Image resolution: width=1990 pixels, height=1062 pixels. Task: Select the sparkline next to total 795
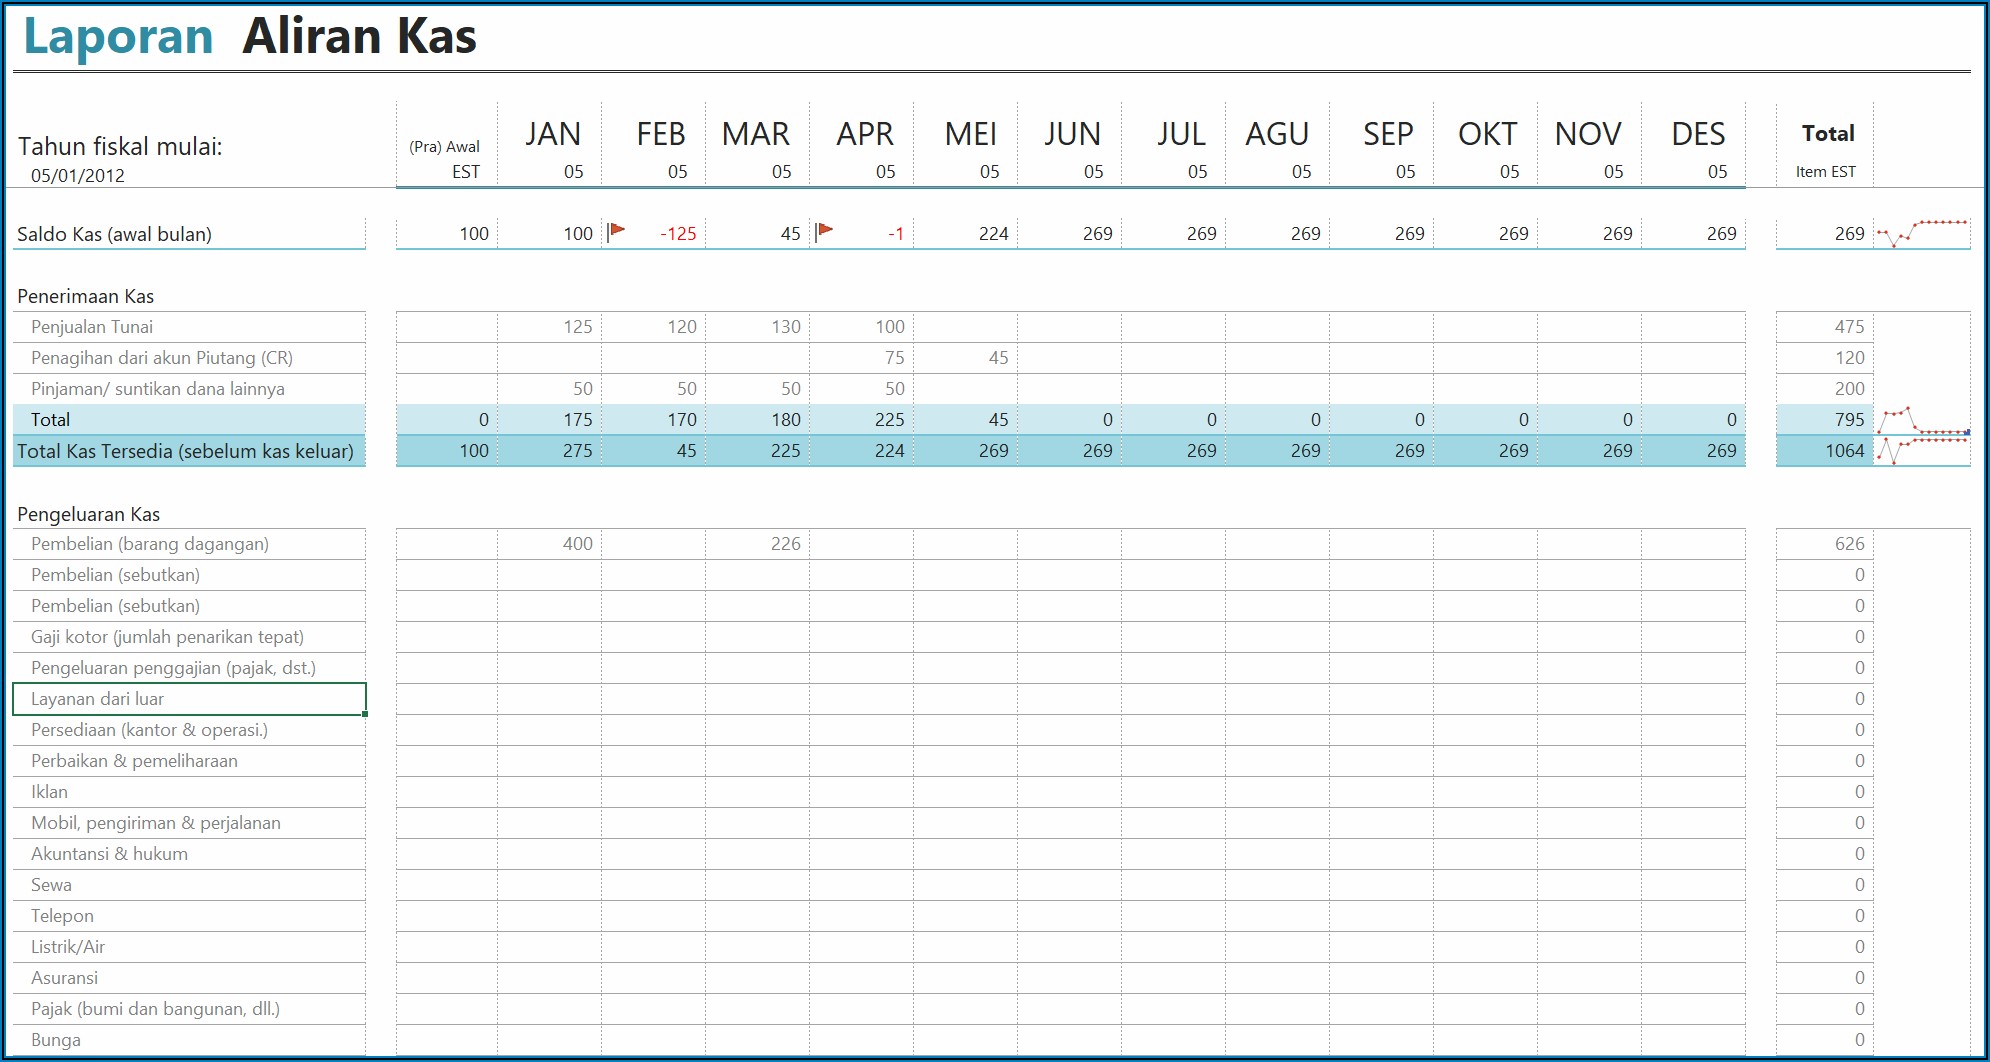coord(1922,419)
